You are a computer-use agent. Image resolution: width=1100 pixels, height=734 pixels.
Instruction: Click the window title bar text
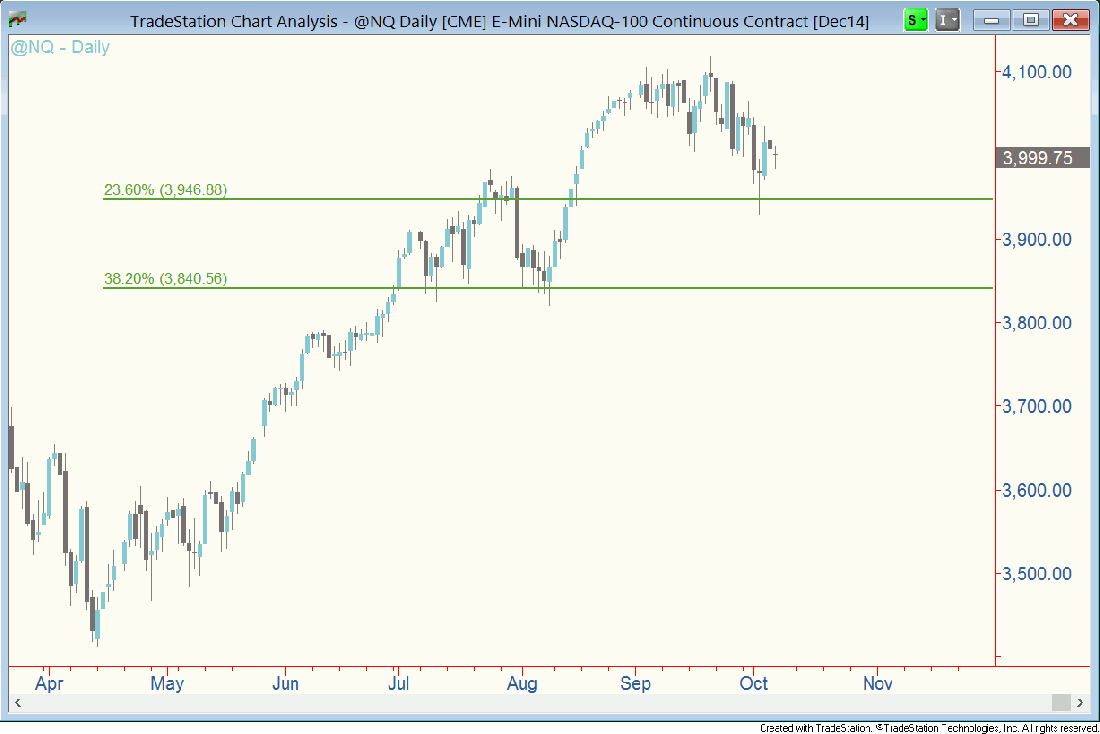(500, 20)
